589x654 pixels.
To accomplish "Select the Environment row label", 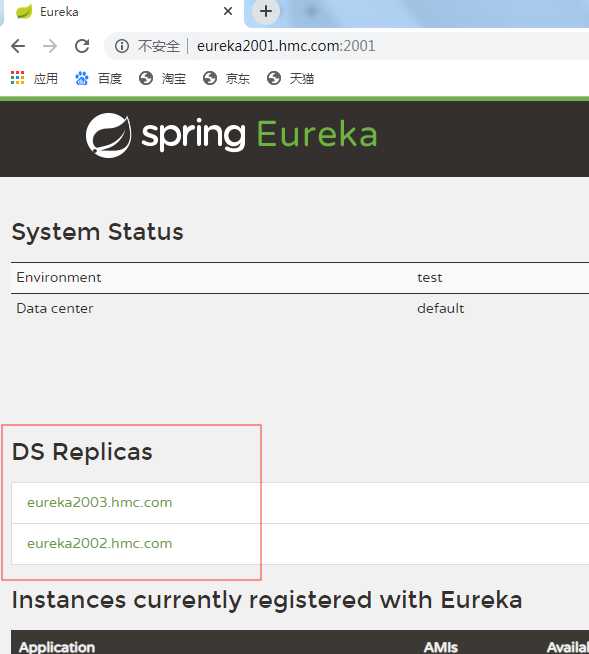I will click(59, 277).
